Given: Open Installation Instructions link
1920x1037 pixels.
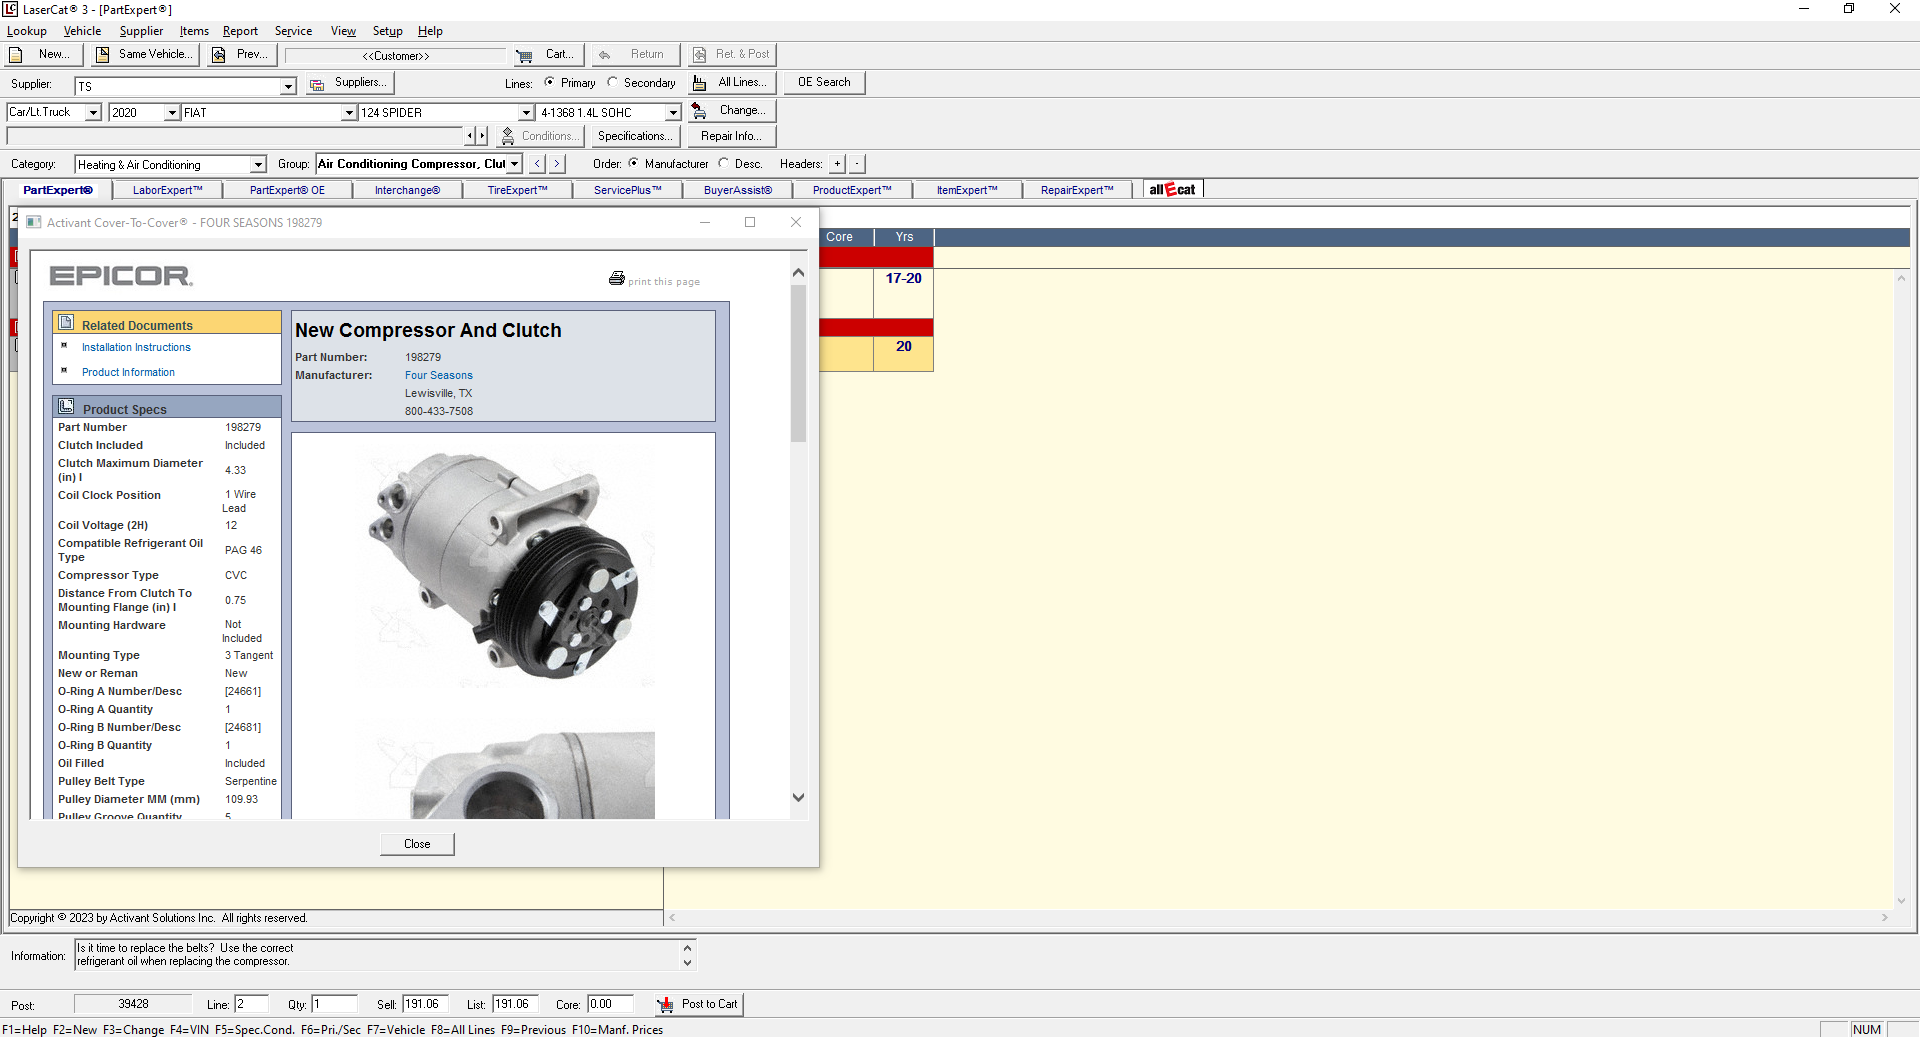Looking at the screenshot, I should (136, 347).
